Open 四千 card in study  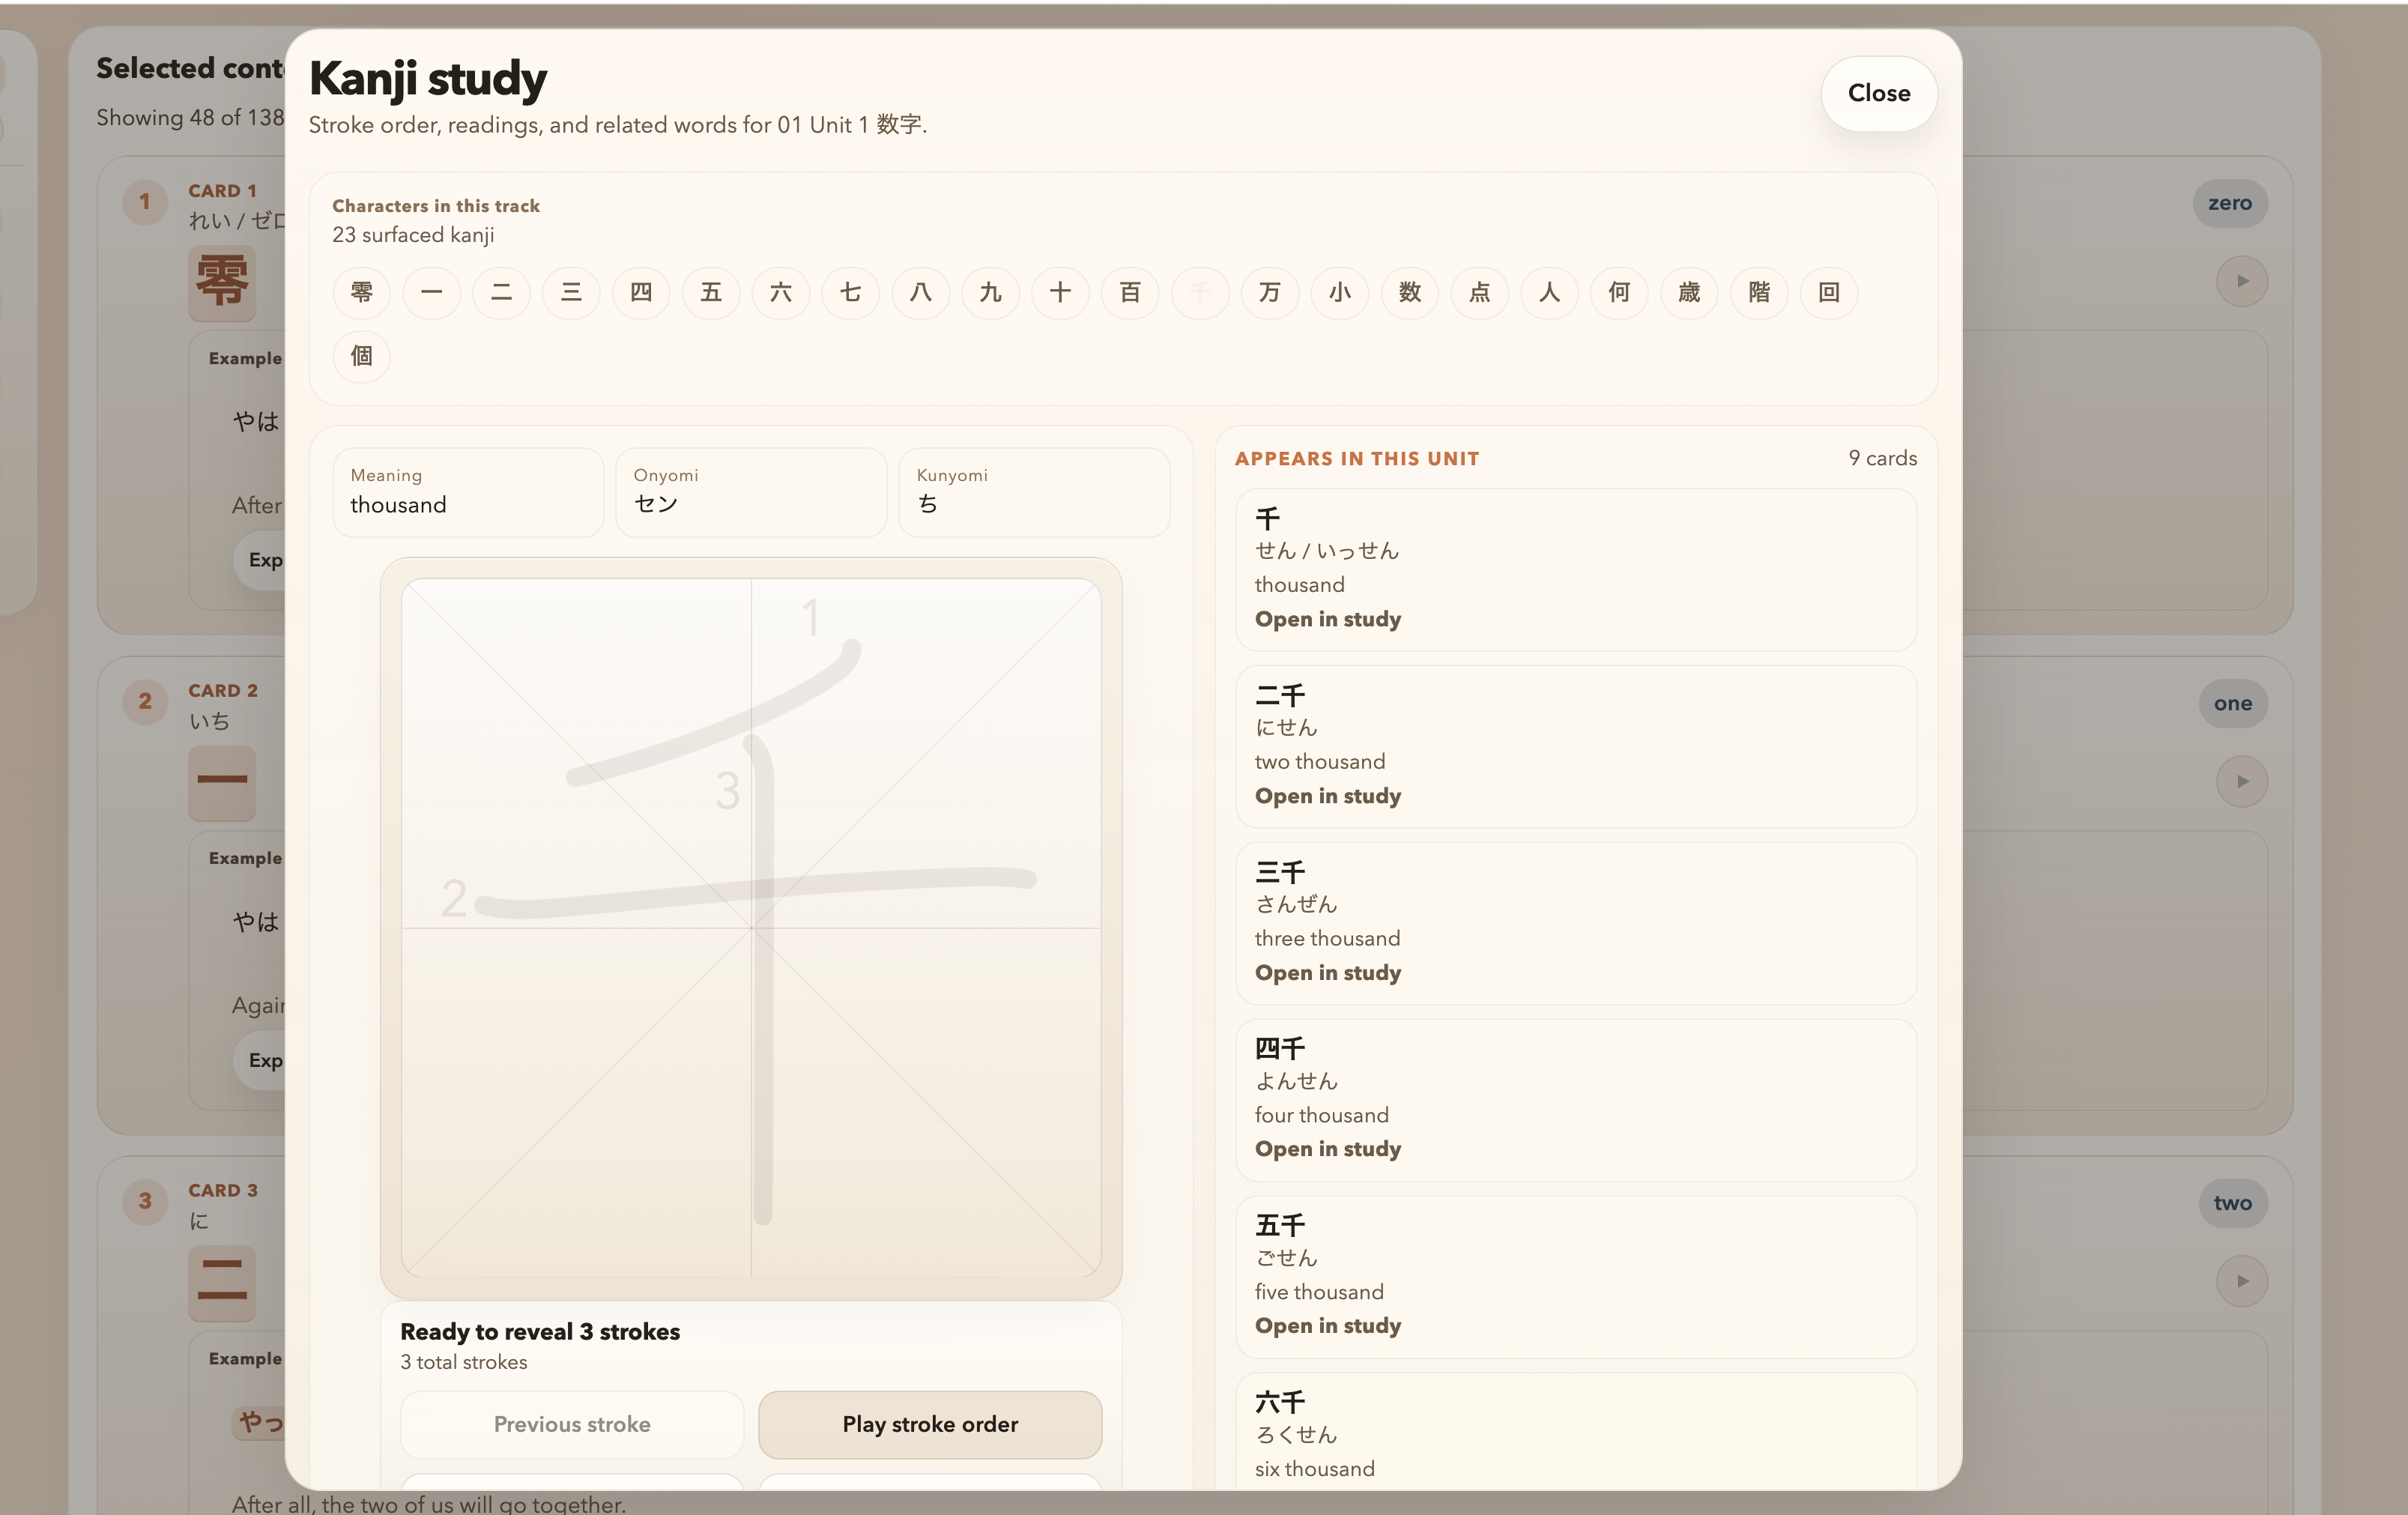coord(1328,1149)
